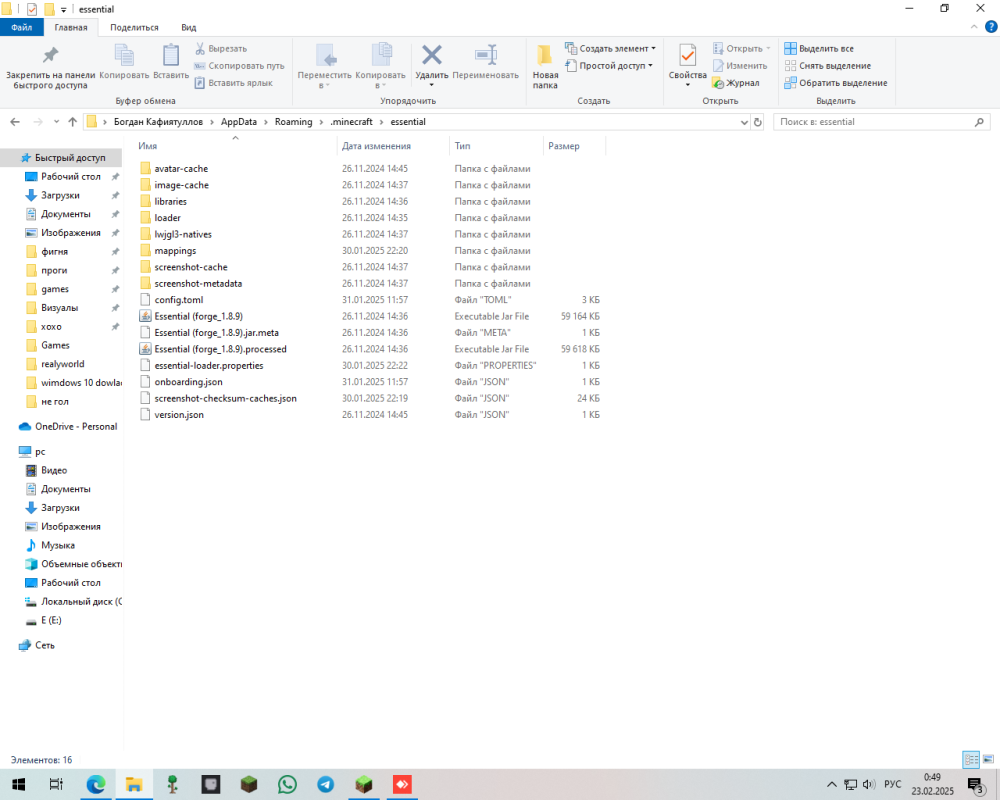Expand the address bar history dropdown
This screenshot has width=1000, height=800.
pos(744,122)
